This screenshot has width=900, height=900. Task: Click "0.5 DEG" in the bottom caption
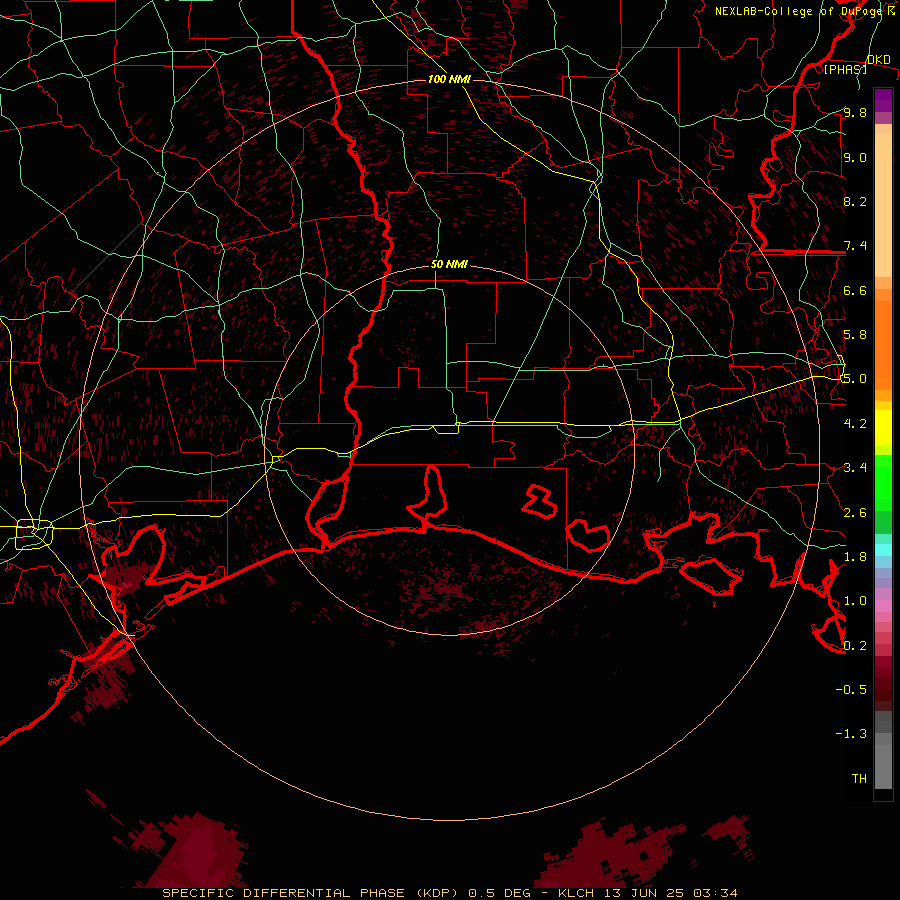(x=499, y=893)
